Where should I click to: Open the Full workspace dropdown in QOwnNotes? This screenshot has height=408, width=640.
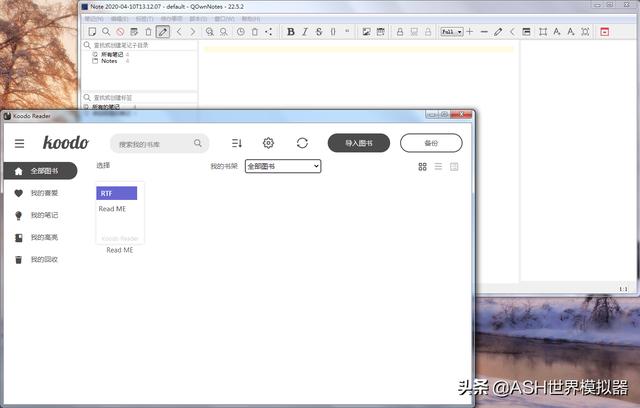[452, 32]
